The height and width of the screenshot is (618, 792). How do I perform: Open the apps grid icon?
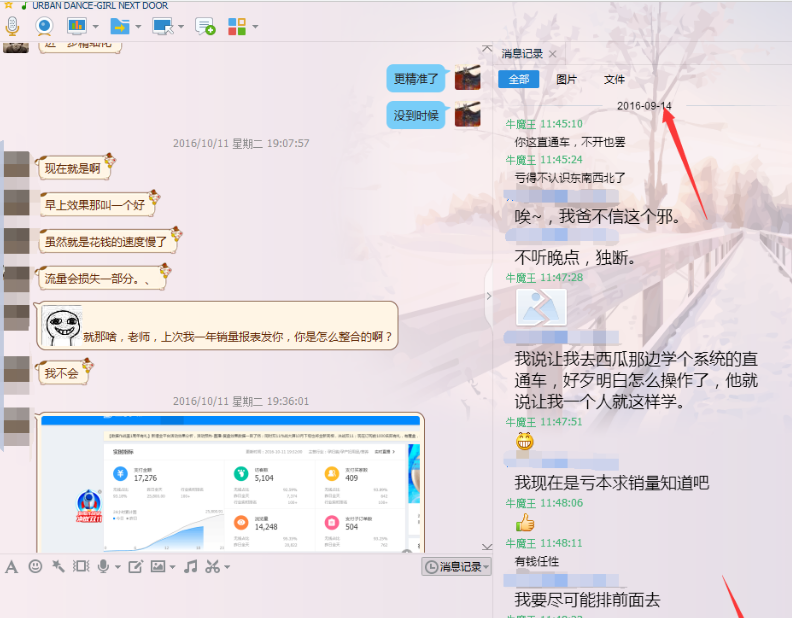(x=237, y=26)
